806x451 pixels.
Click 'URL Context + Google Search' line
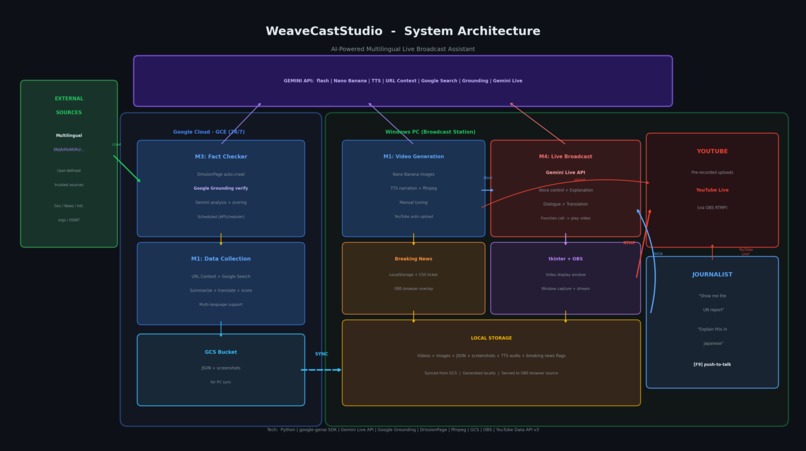pos(221,276)
